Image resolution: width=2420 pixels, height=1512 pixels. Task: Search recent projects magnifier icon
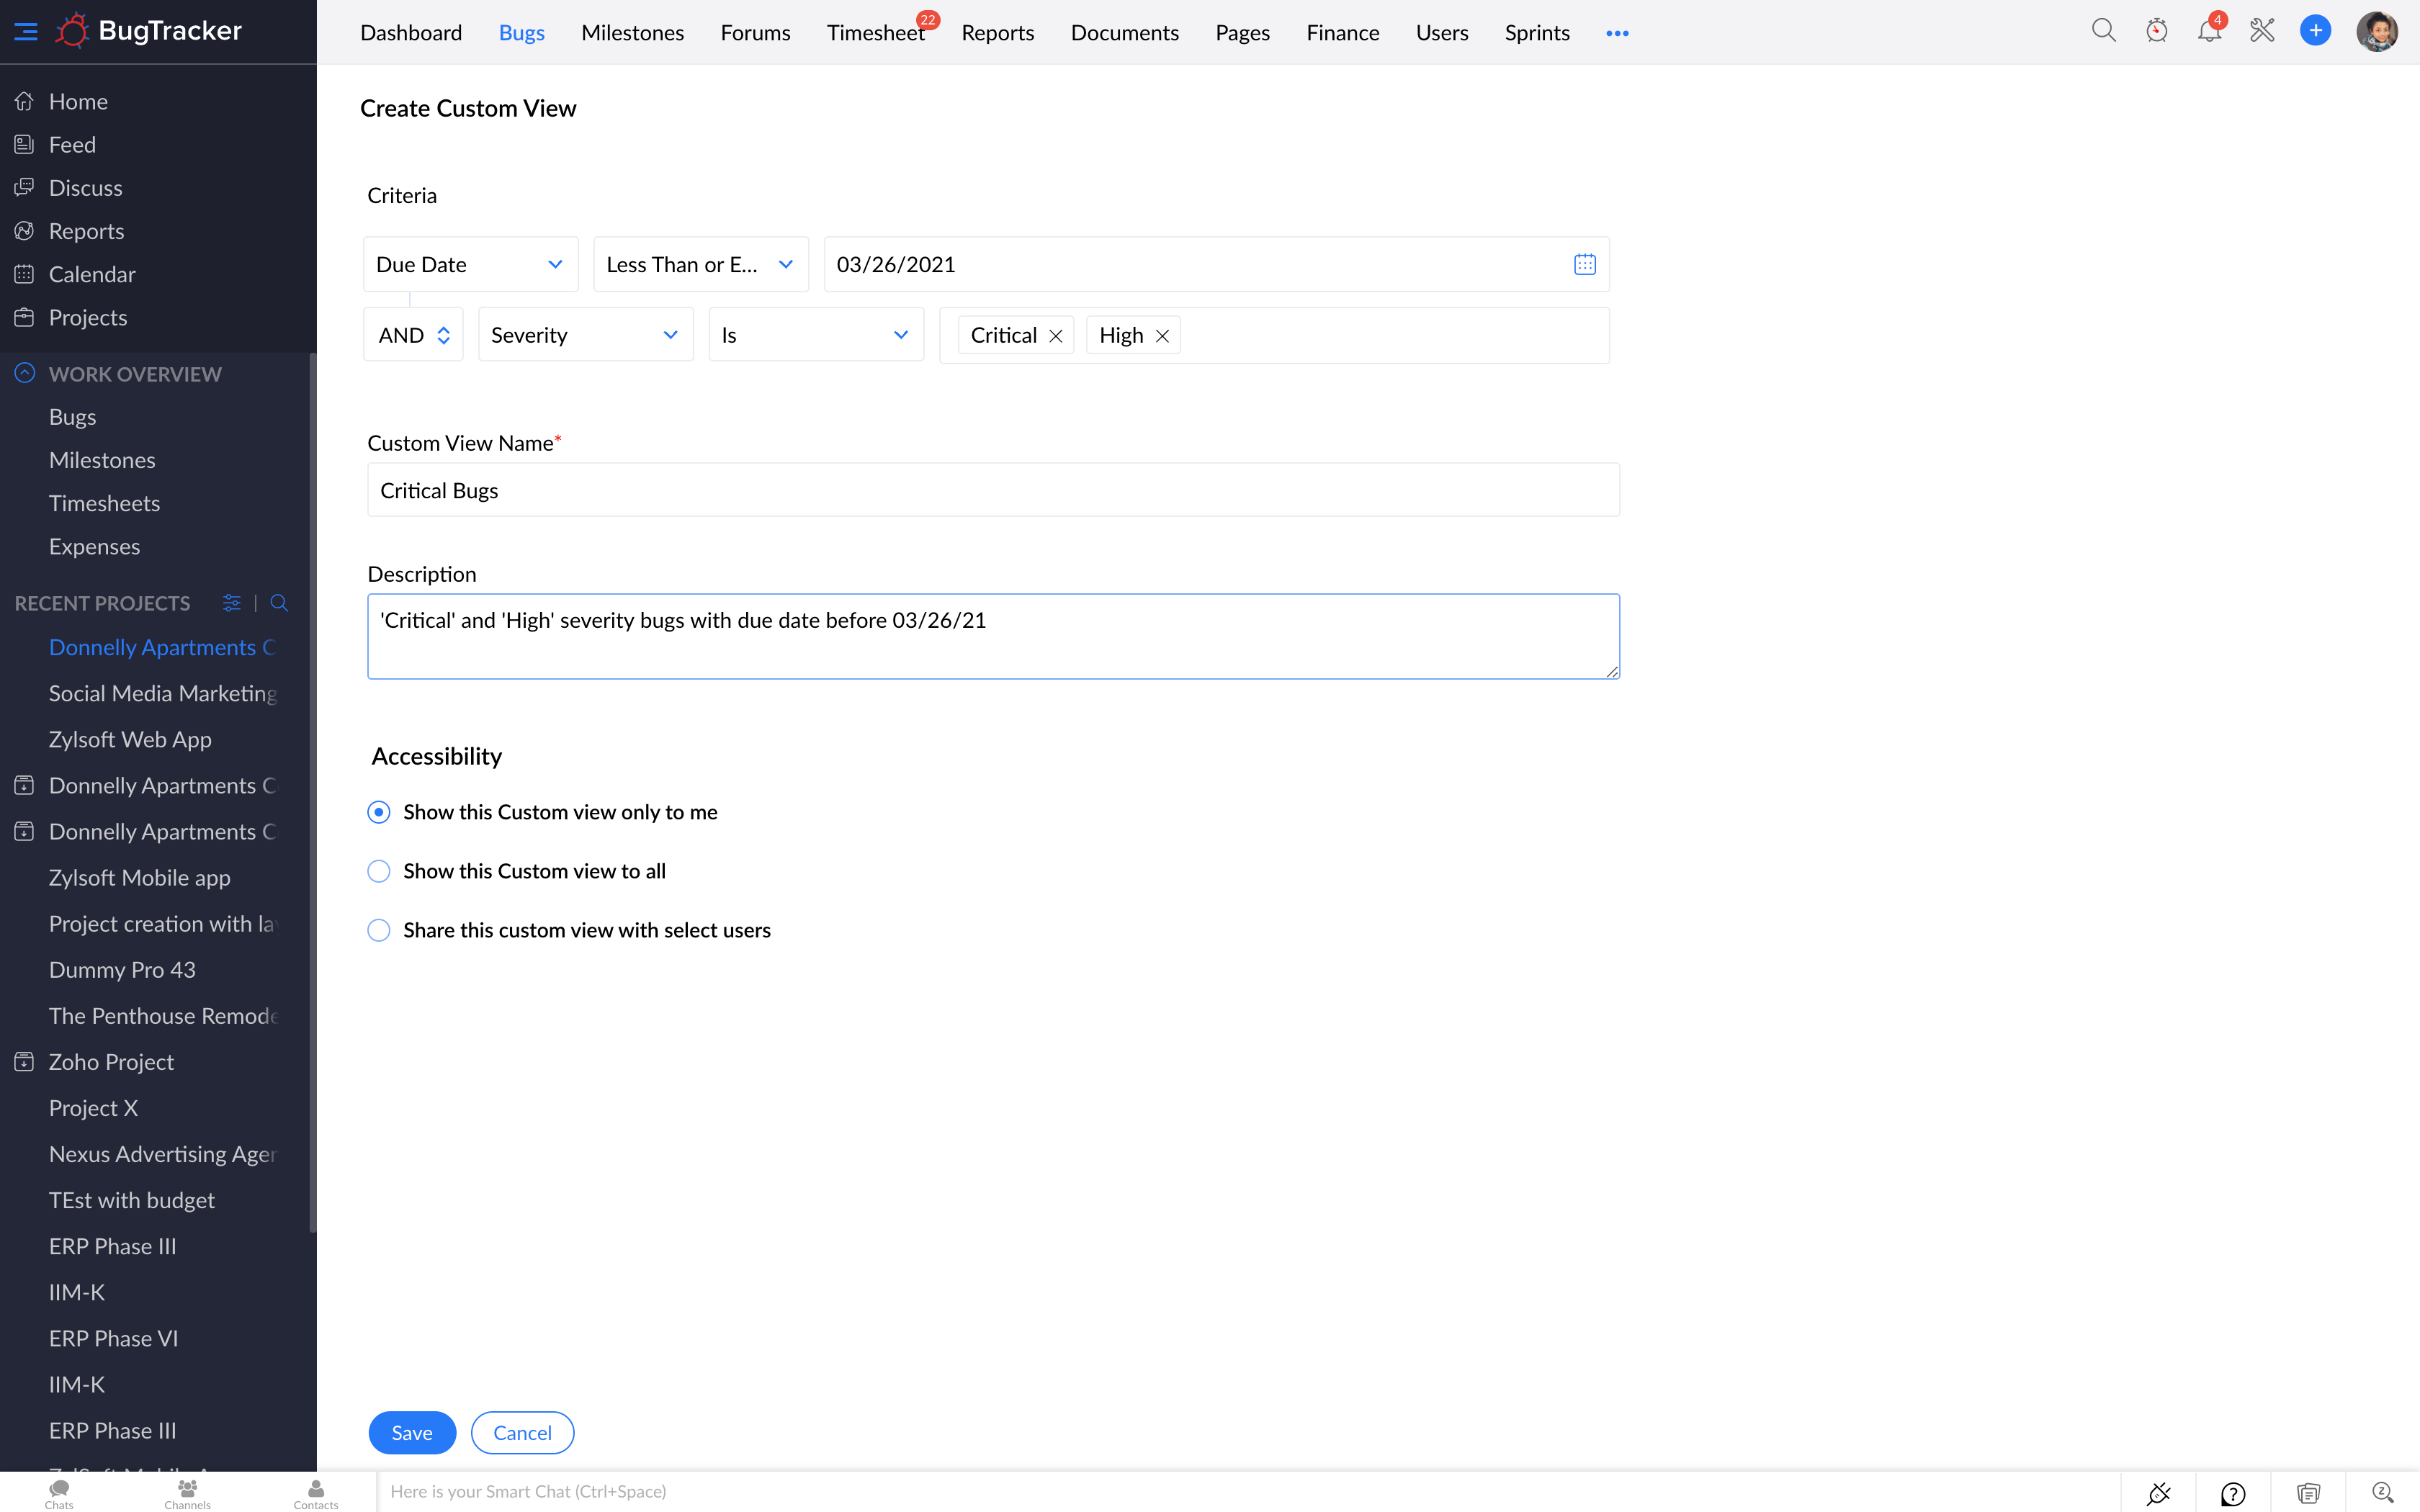(x=279, y=603)
